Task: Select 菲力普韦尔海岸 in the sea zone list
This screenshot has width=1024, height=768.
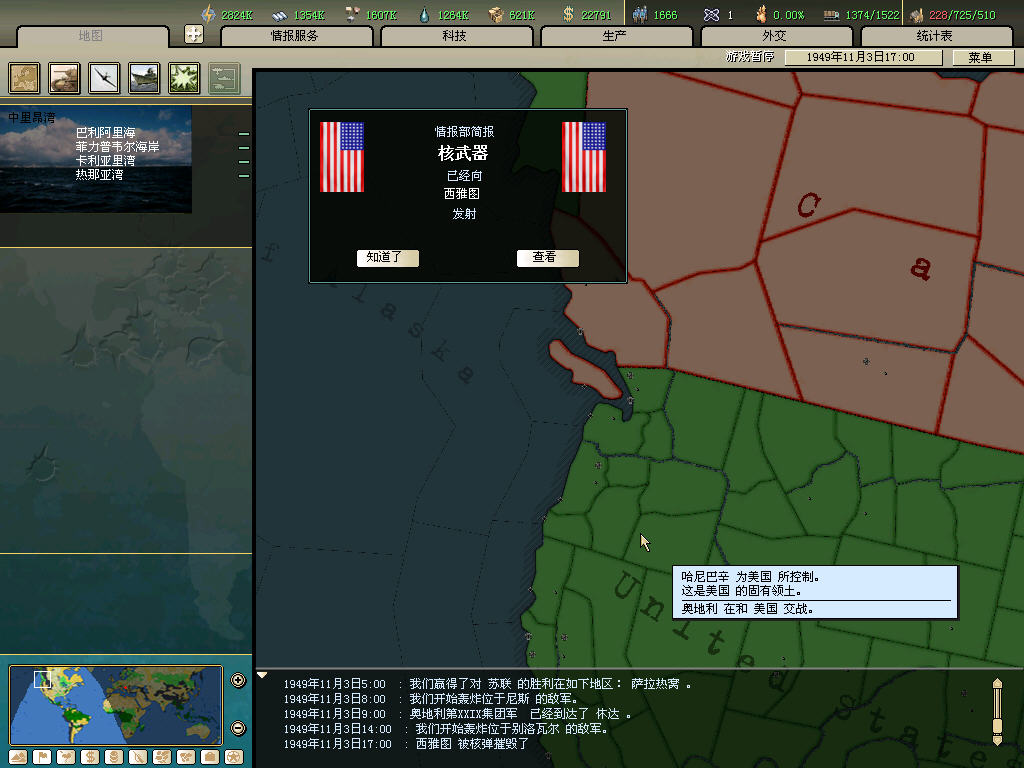Action: pyautogui.click(x=118, y=147)
